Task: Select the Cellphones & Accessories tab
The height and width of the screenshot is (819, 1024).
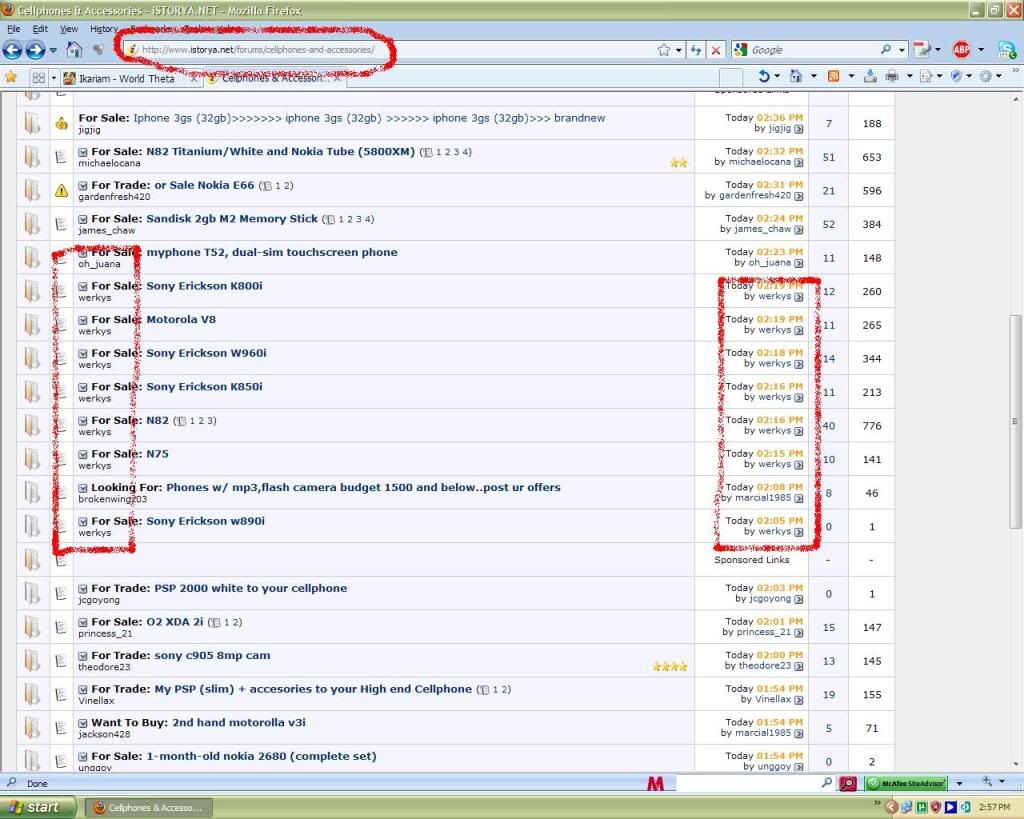Action: pos(274,78)
